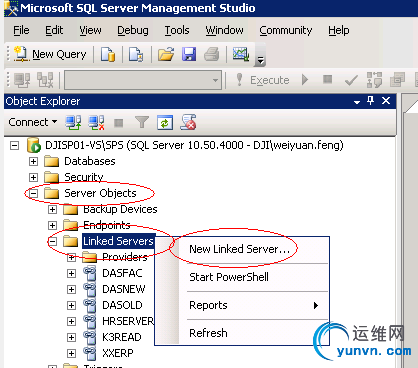Screen dimensions: 418x368
Task: Open the Connect dropdown in Object Explorer
Action: (x=32, y=122)
